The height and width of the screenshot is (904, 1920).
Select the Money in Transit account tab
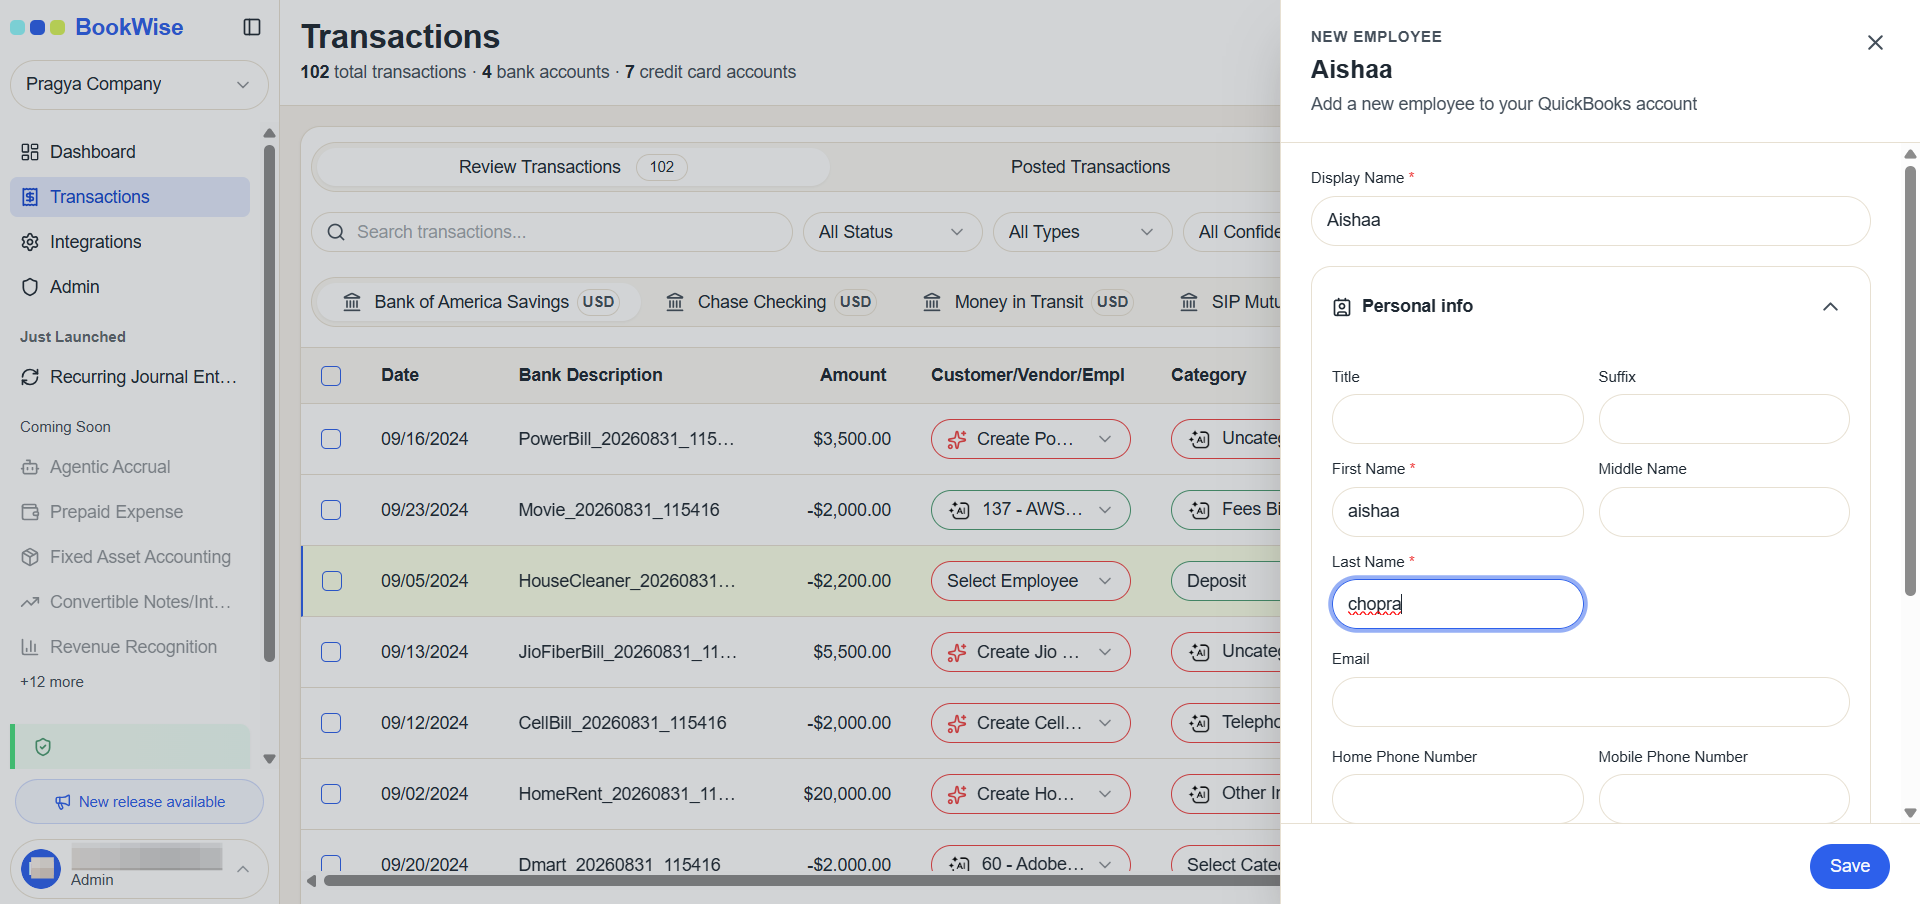[x=1028, y=302]
